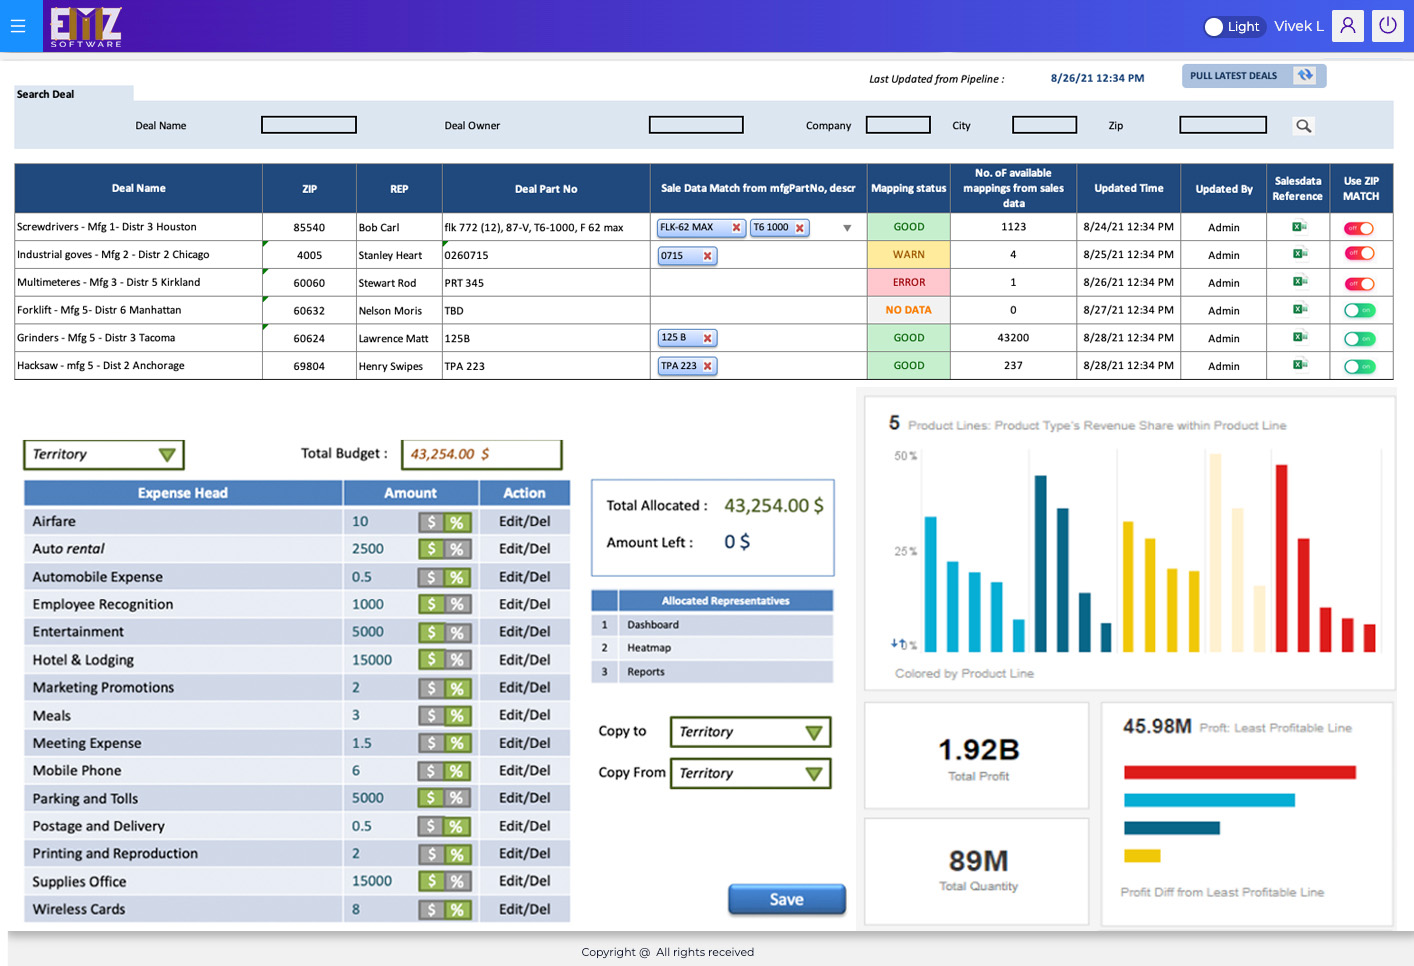This screenshot has width=1414, height=966.
Task: Remove the FLK-62 MAX tag
Action: 736,228
